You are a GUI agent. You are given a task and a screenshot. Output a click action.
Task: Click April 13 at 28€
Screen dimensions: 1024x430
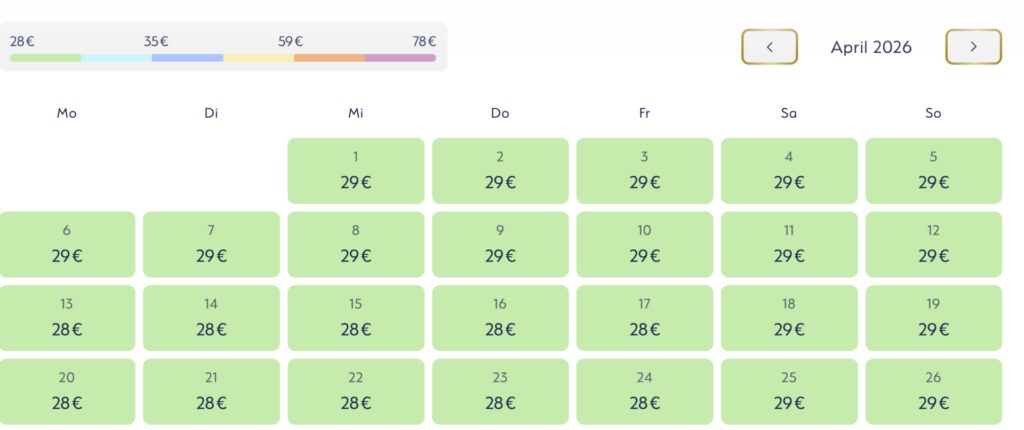(67, 318)
